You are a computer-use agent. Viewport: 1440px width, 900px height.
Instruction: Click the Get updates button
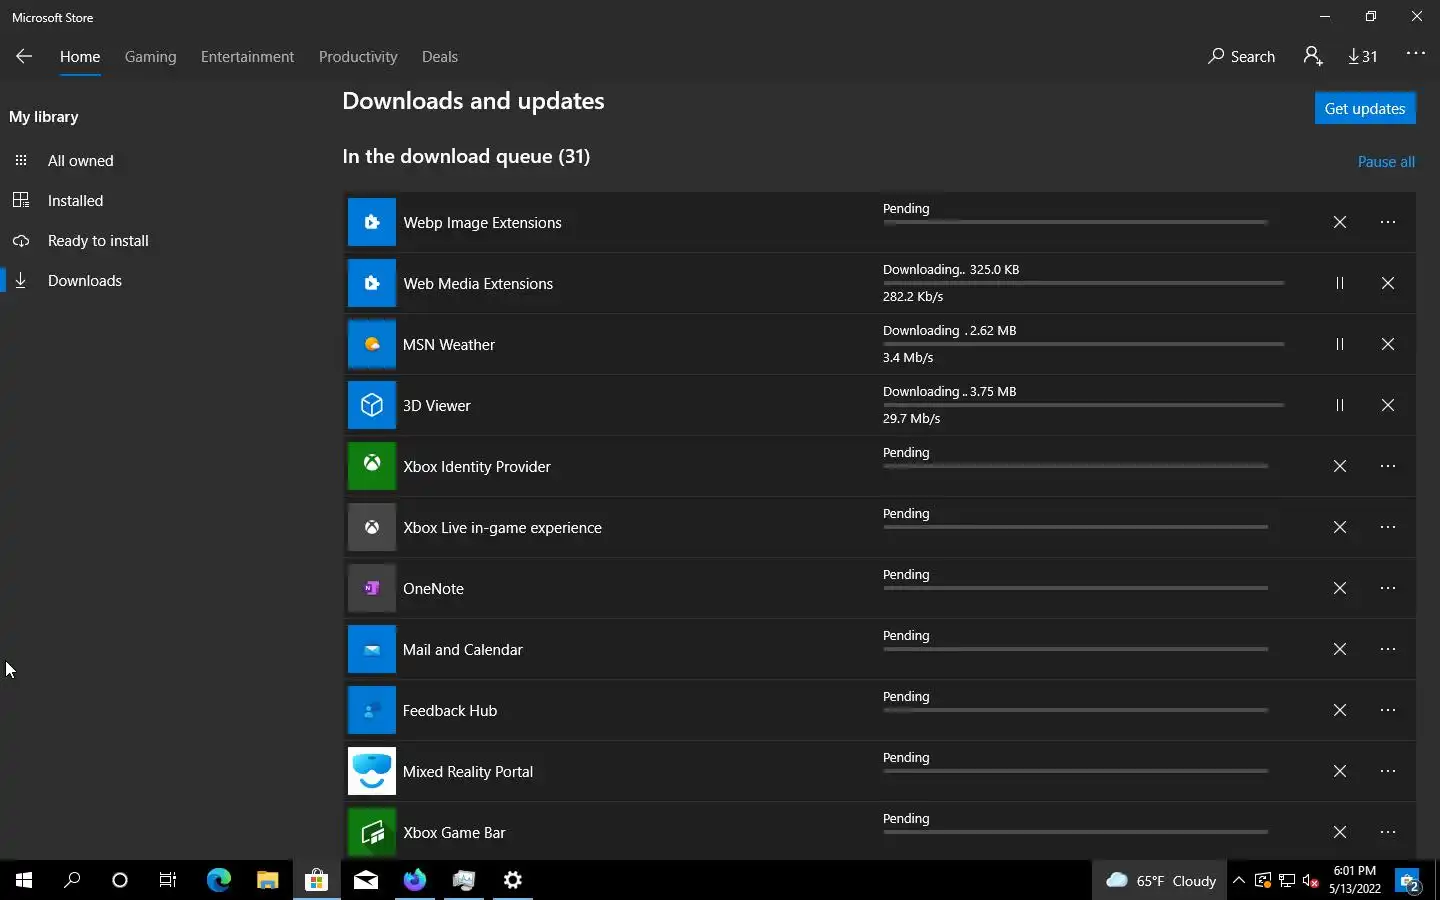coord(1365,108)
